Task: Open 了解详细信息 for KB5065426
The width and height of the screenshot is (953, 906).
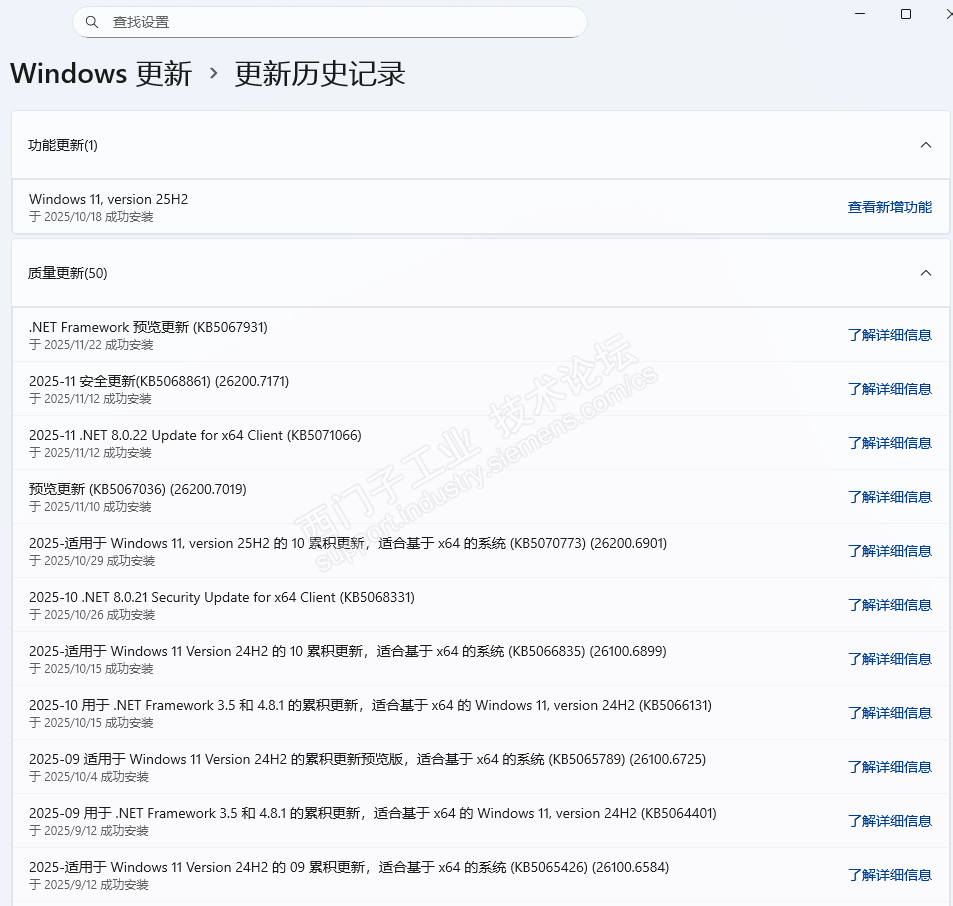Action: (x=890, y=875)
